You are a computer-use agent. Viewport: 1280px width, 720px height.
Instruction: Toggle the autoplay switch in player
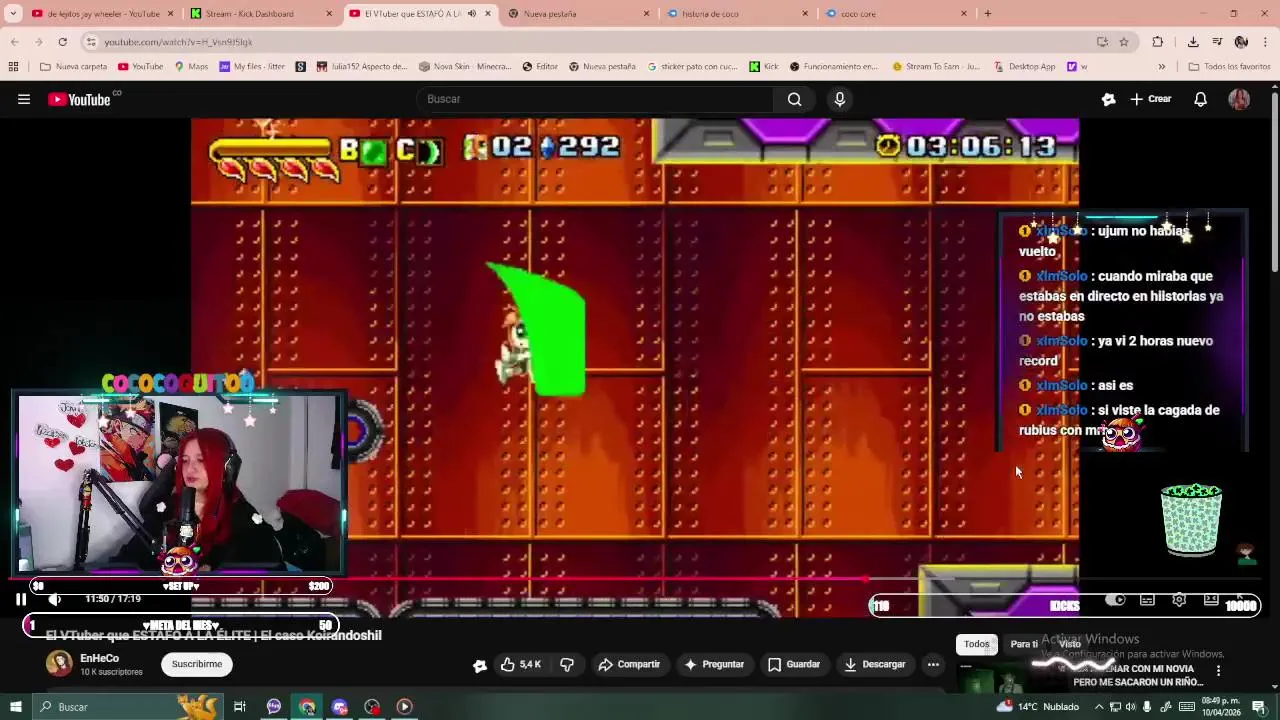[x=1115, y=600]
